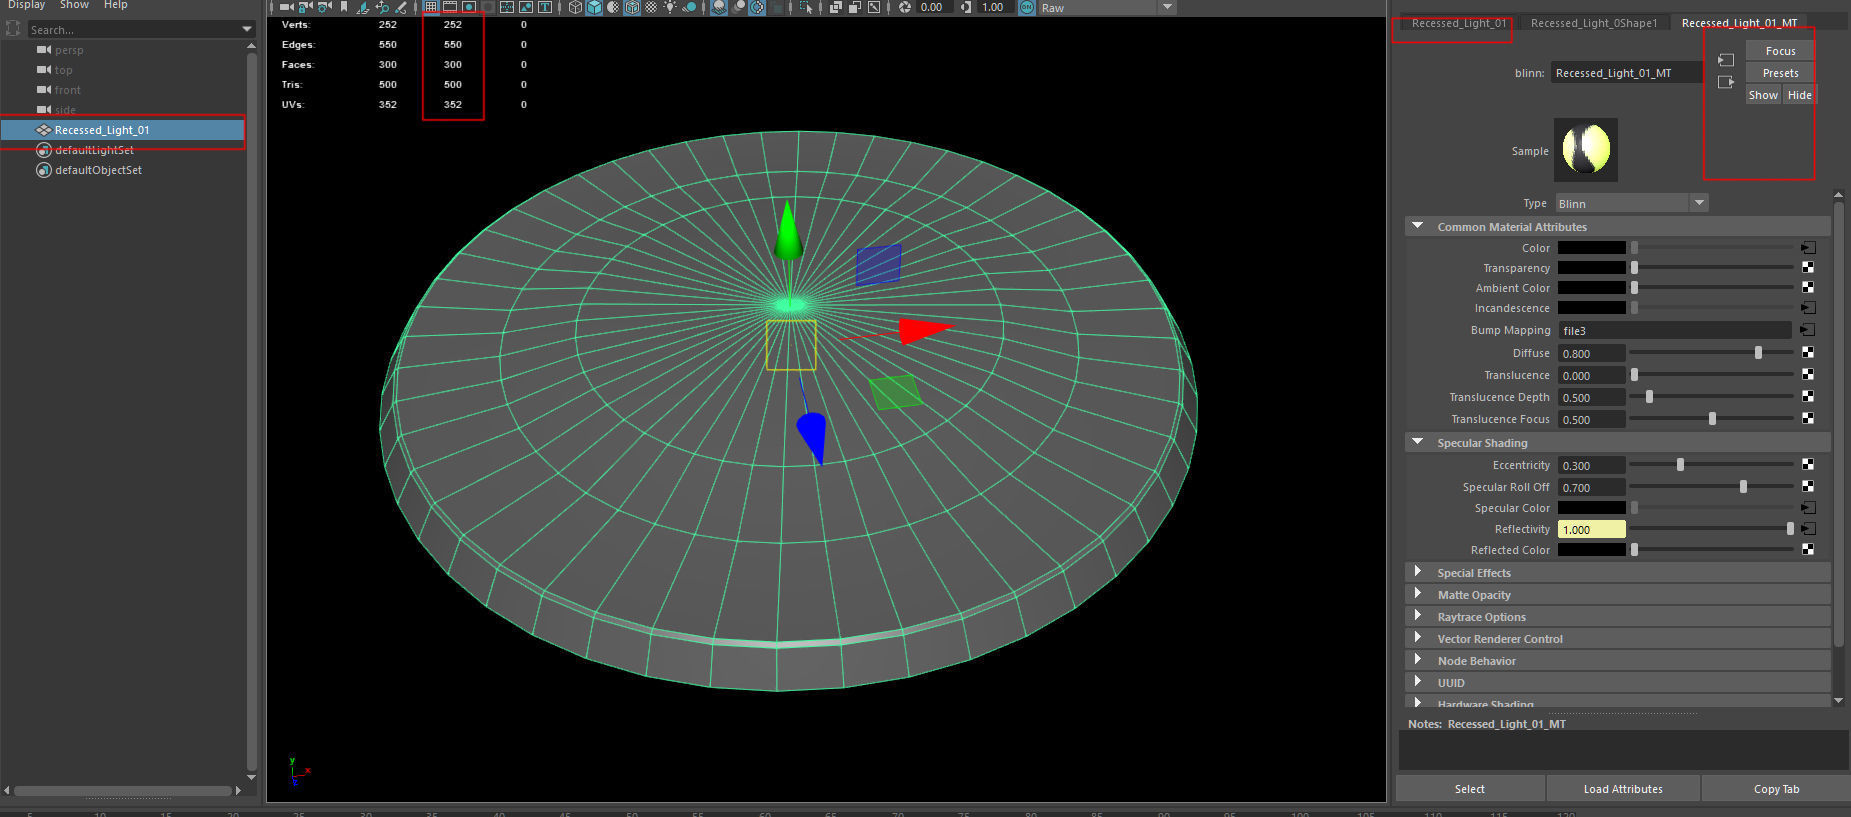Select the Recessed_Light_01_MT tab
Viewport: 1851px width, 817px height.
(1739, 23)
